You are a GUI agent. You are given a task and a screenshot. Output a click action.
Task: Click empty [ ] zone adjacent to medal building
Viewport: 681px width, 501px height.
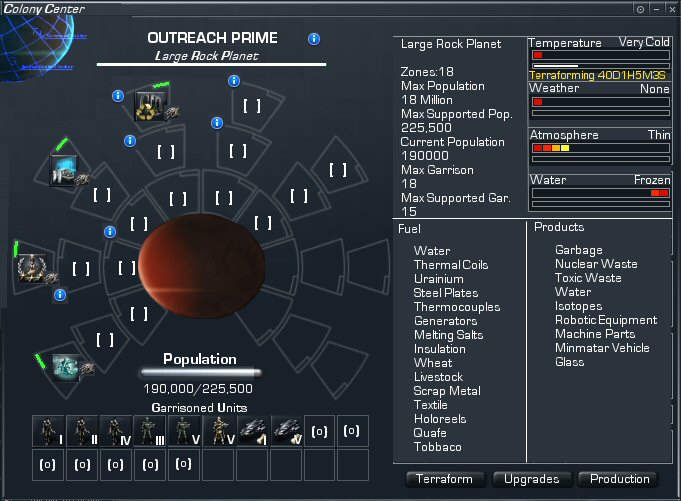pyautogui.click(x=81, y=269)
